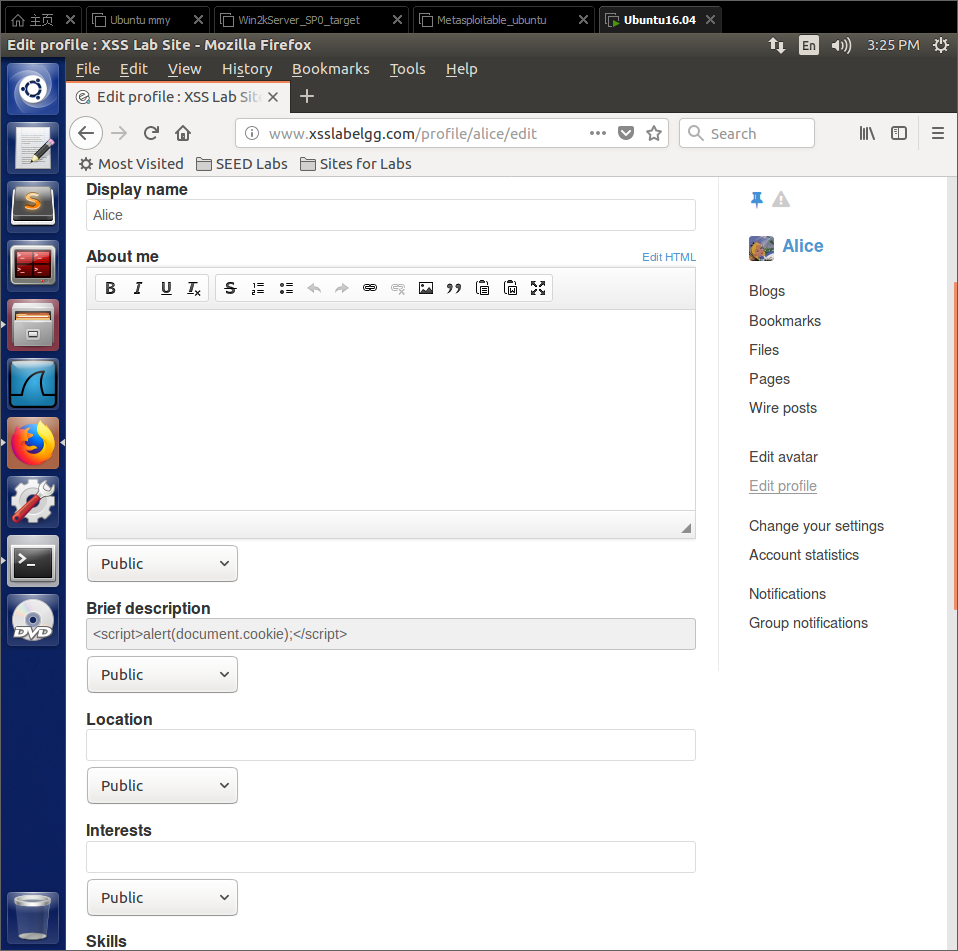The image size is (958, 951).
Task: Open About me access level dropdown
Action: coord(163,564)
